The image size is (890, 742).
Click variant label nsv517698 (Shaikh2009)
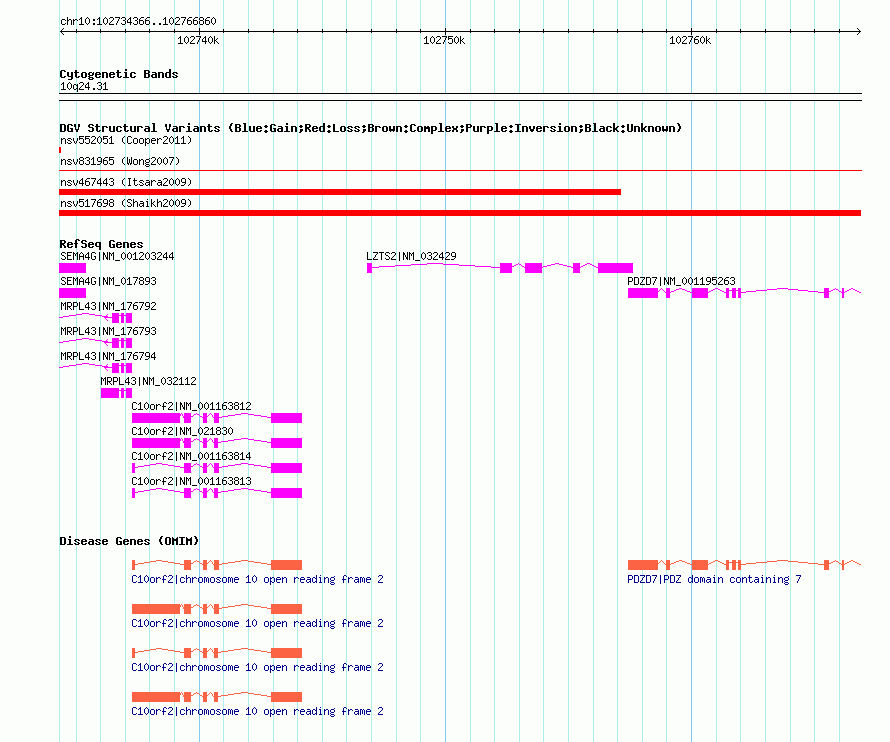(126, 203)
